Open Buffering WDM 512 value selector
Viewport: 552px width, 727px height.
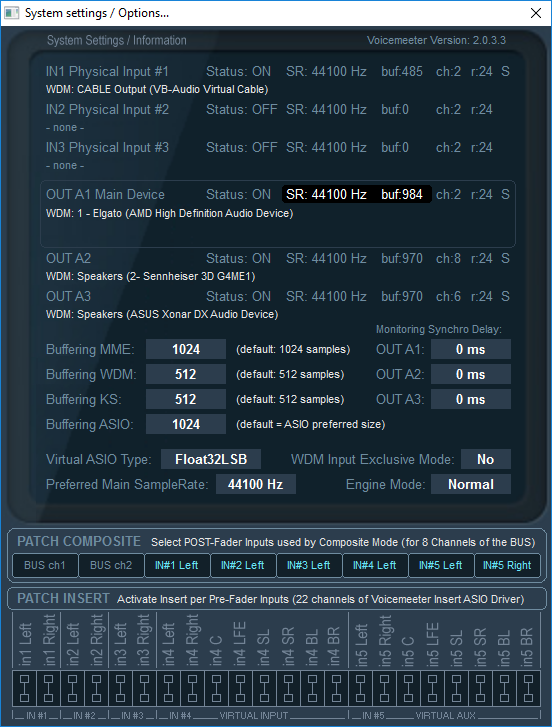click(x=186, y=374)
